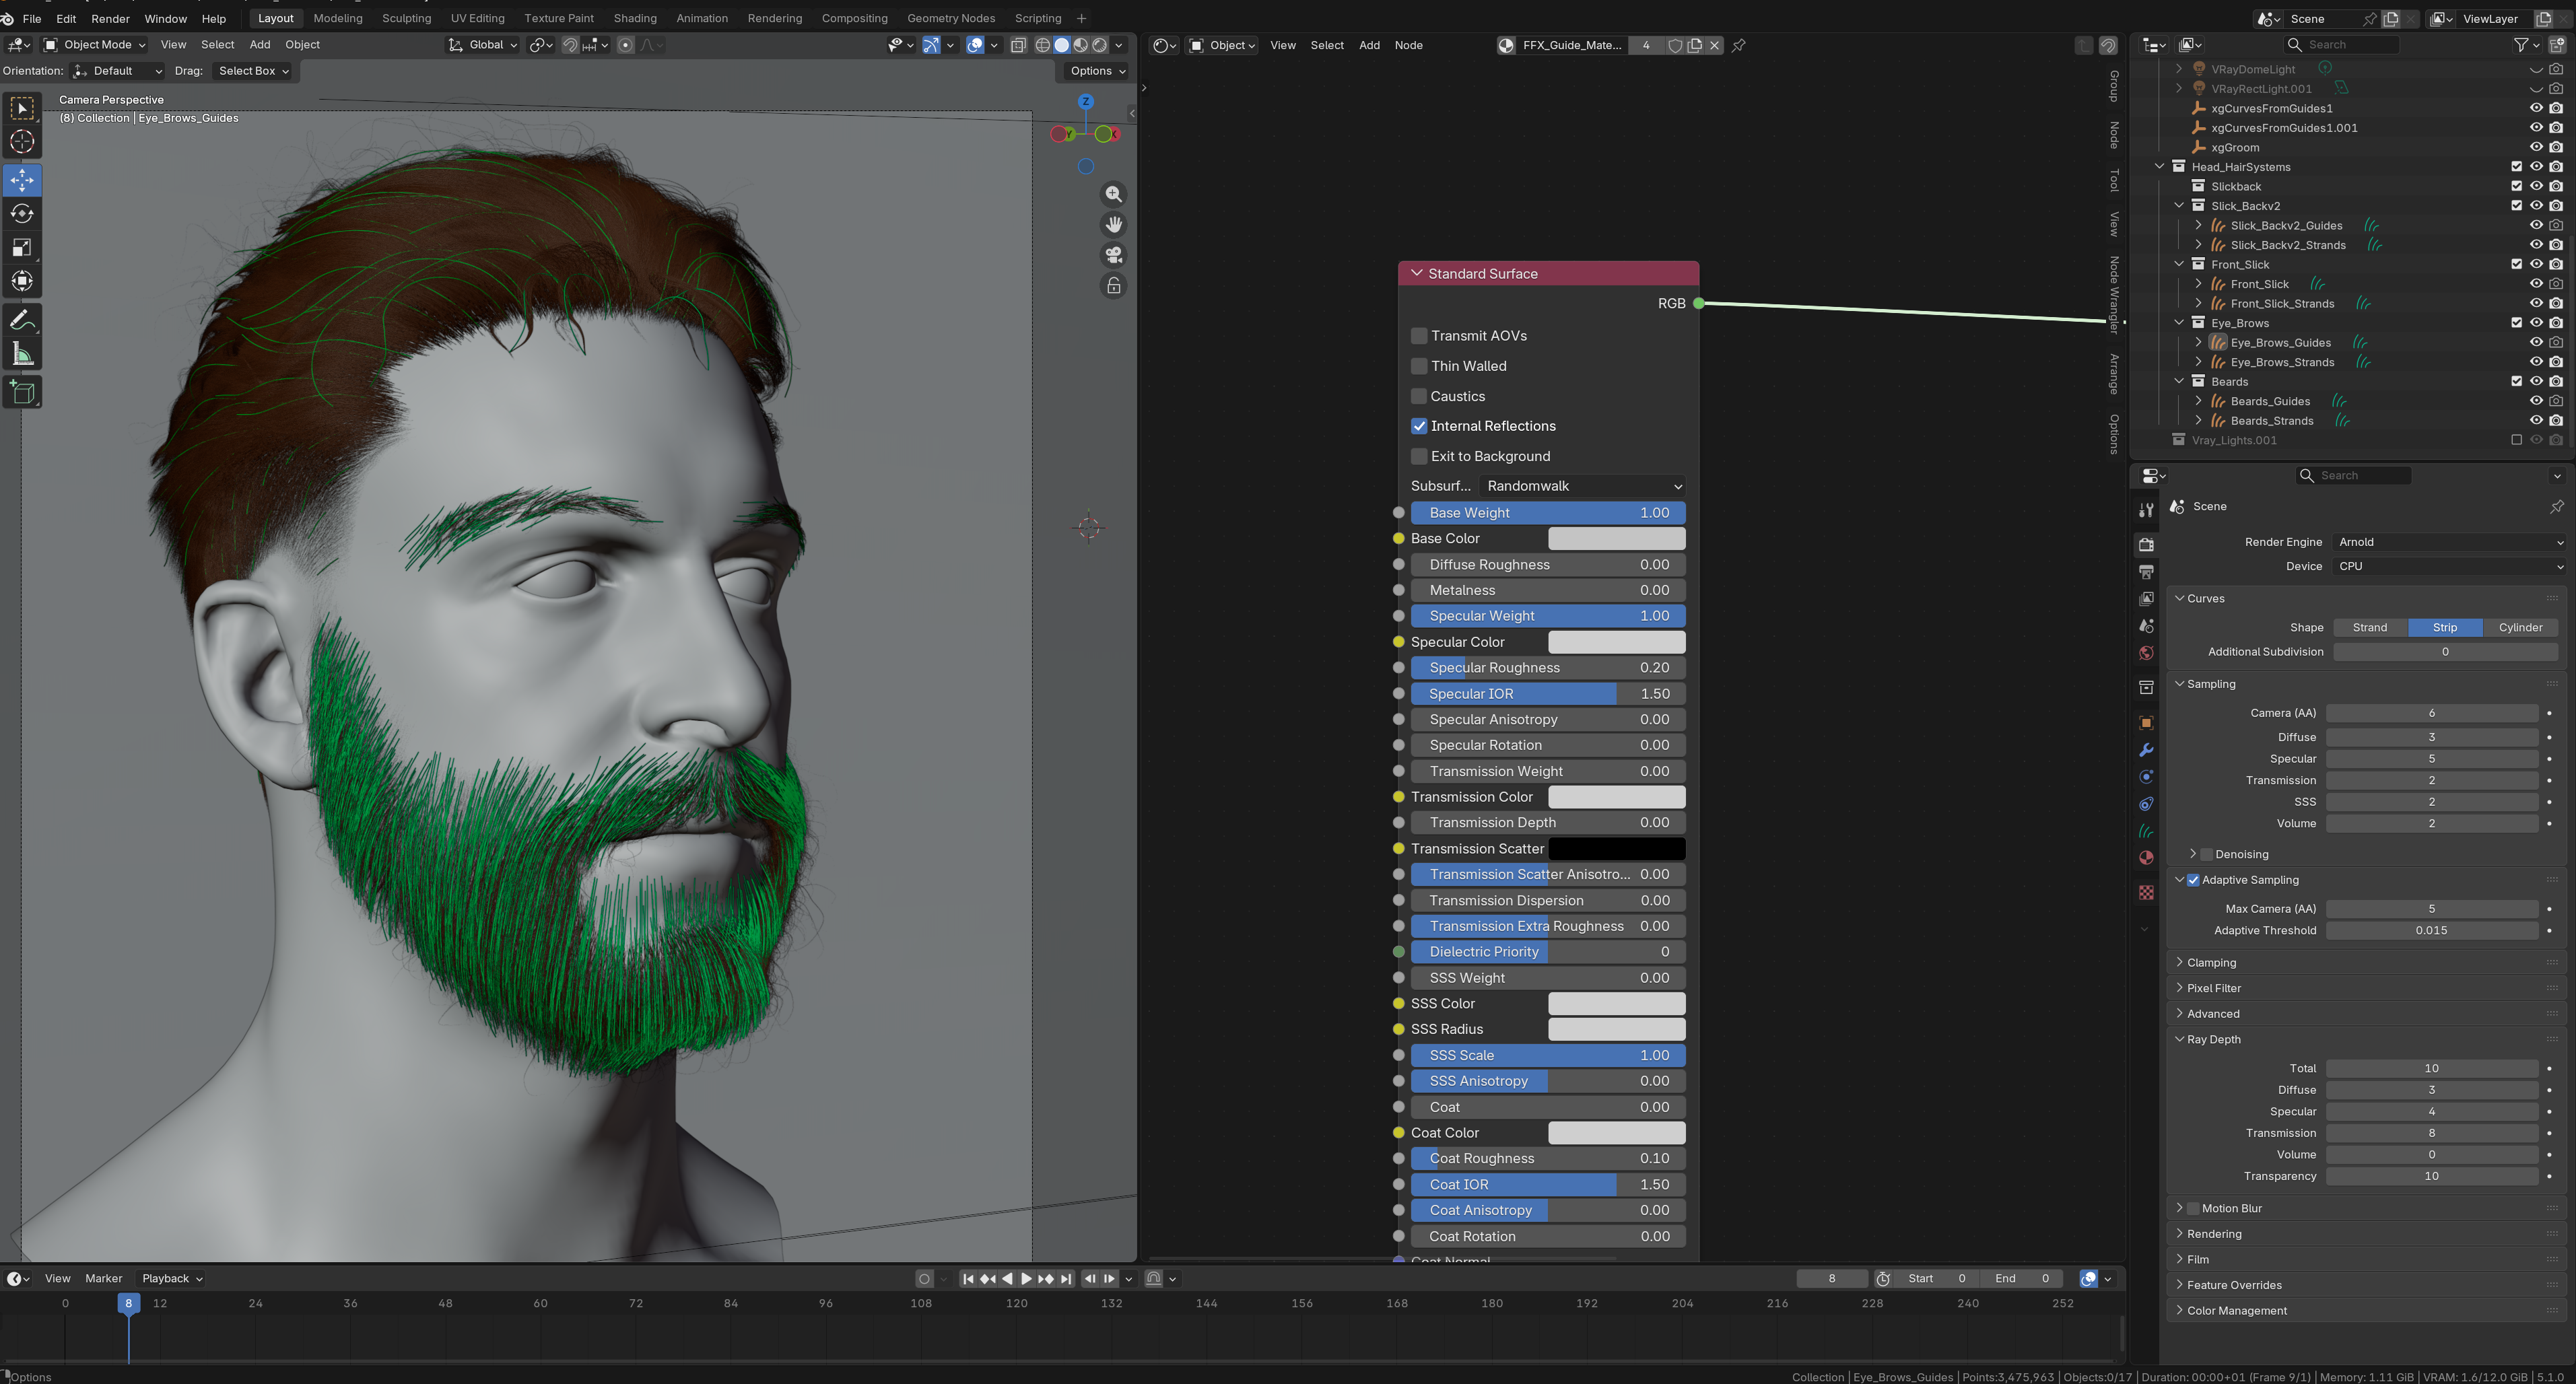Open the Modifiers wrench properties tab

coord(2146,750)
